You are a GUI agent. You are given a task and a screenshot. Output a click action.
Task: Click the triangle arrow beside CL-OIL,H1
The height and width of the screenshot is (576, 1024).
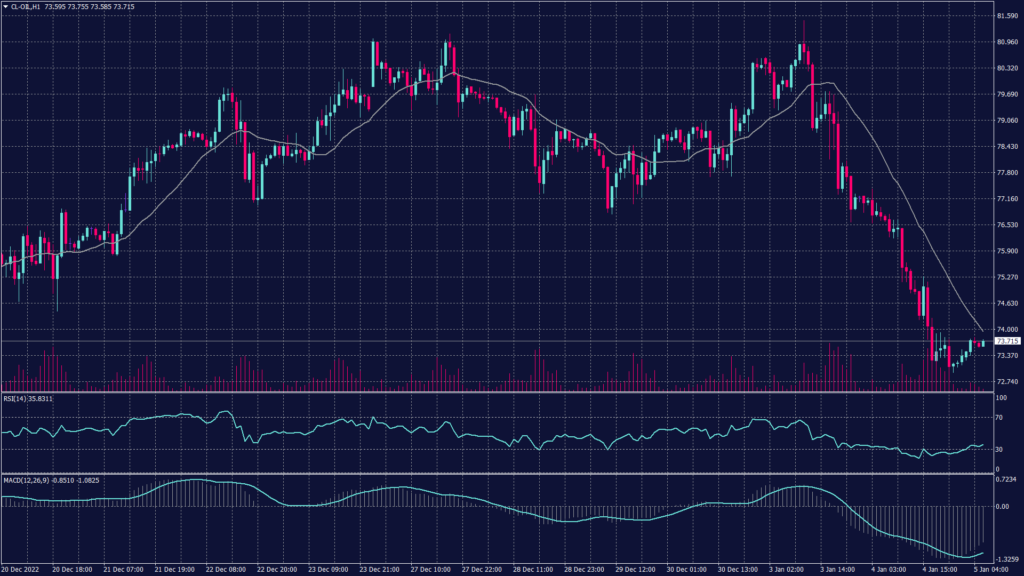tap(5, 7)
